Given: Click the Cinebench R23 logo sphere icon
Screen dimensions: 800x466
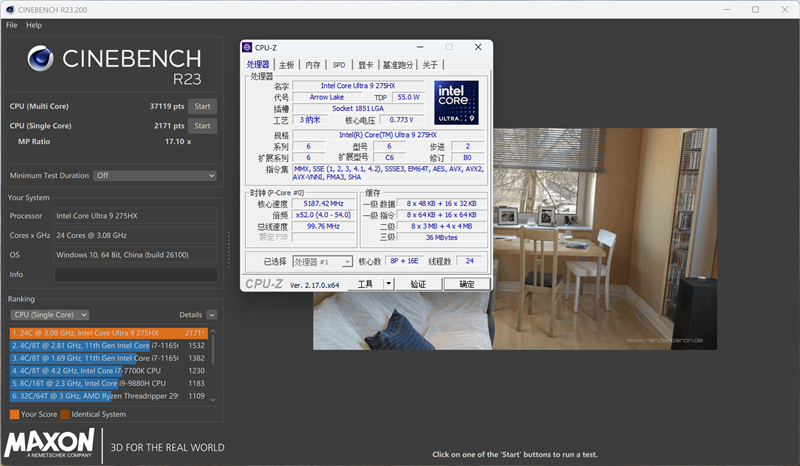Looking at the screenshot, I should tap(42, 60).
